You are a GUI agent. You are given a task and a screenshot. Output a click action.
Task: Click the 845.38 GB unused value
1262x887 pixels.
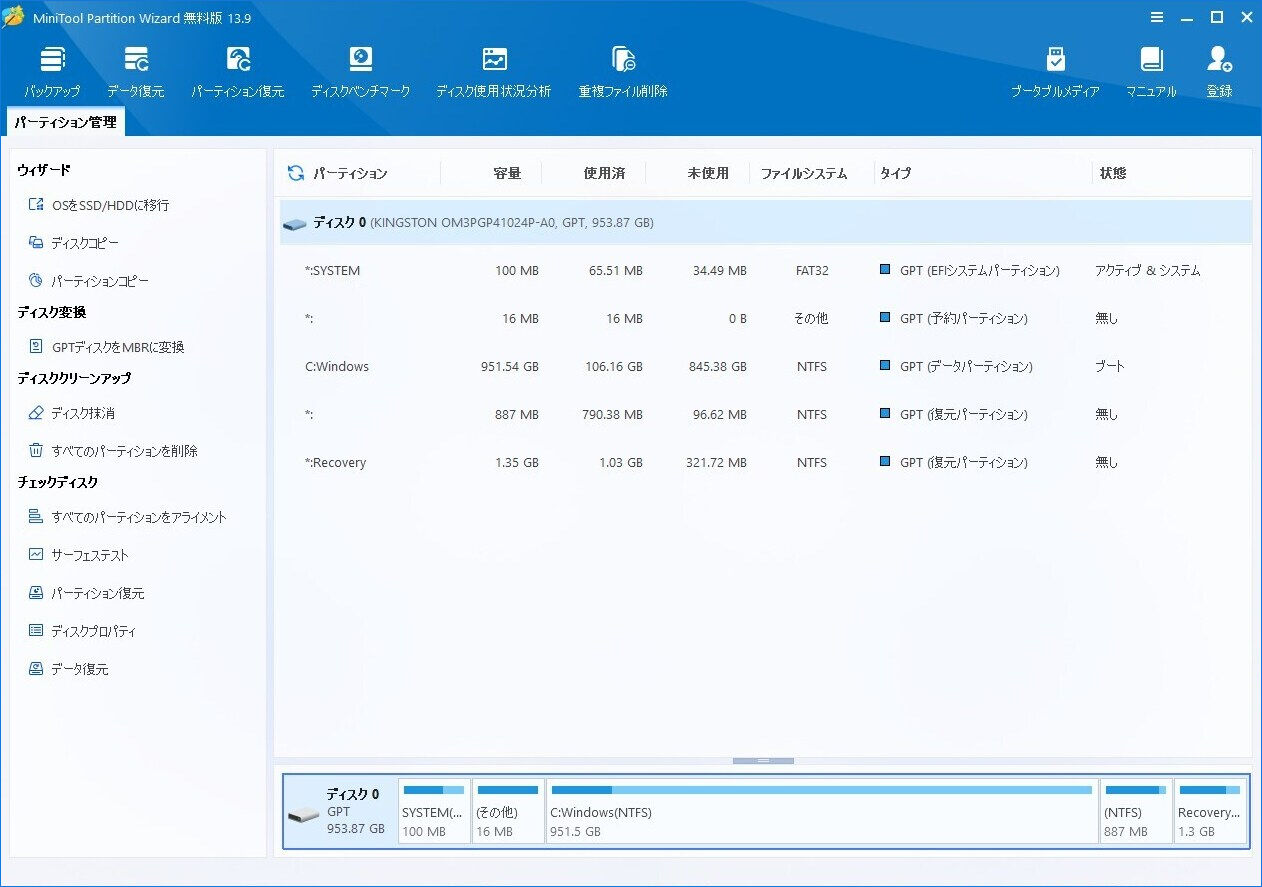[718, 367]
